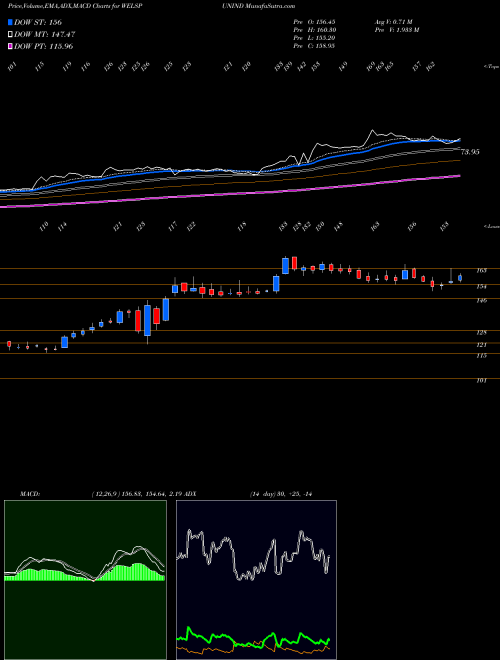Click the latest blue candlestick at the chart's right edge
The image size is (500, 660).
(x=460, y=278)
